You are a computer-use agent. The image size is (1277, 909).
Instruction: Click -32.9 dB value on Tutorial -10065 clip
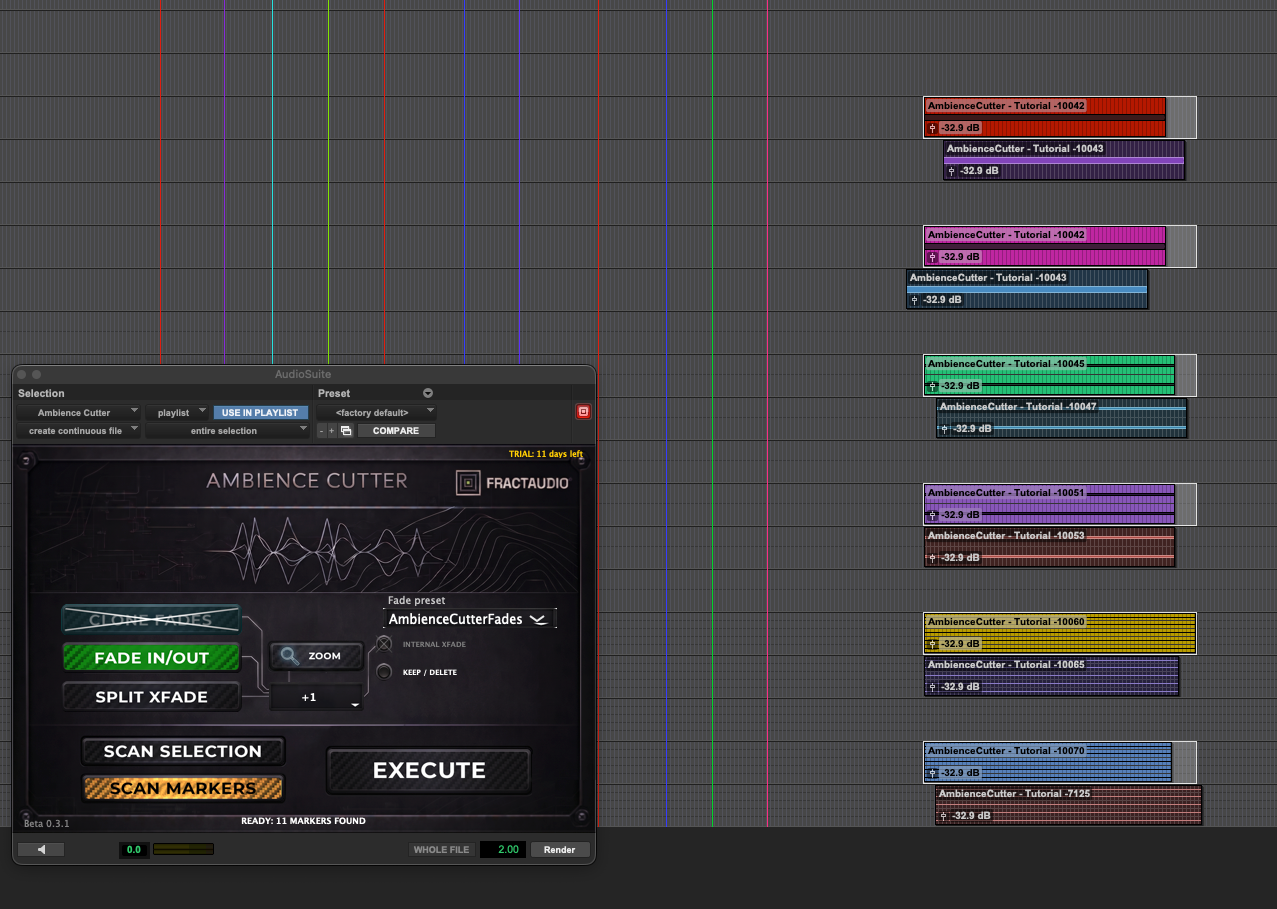pyautogui.click(x=960, y=687)
